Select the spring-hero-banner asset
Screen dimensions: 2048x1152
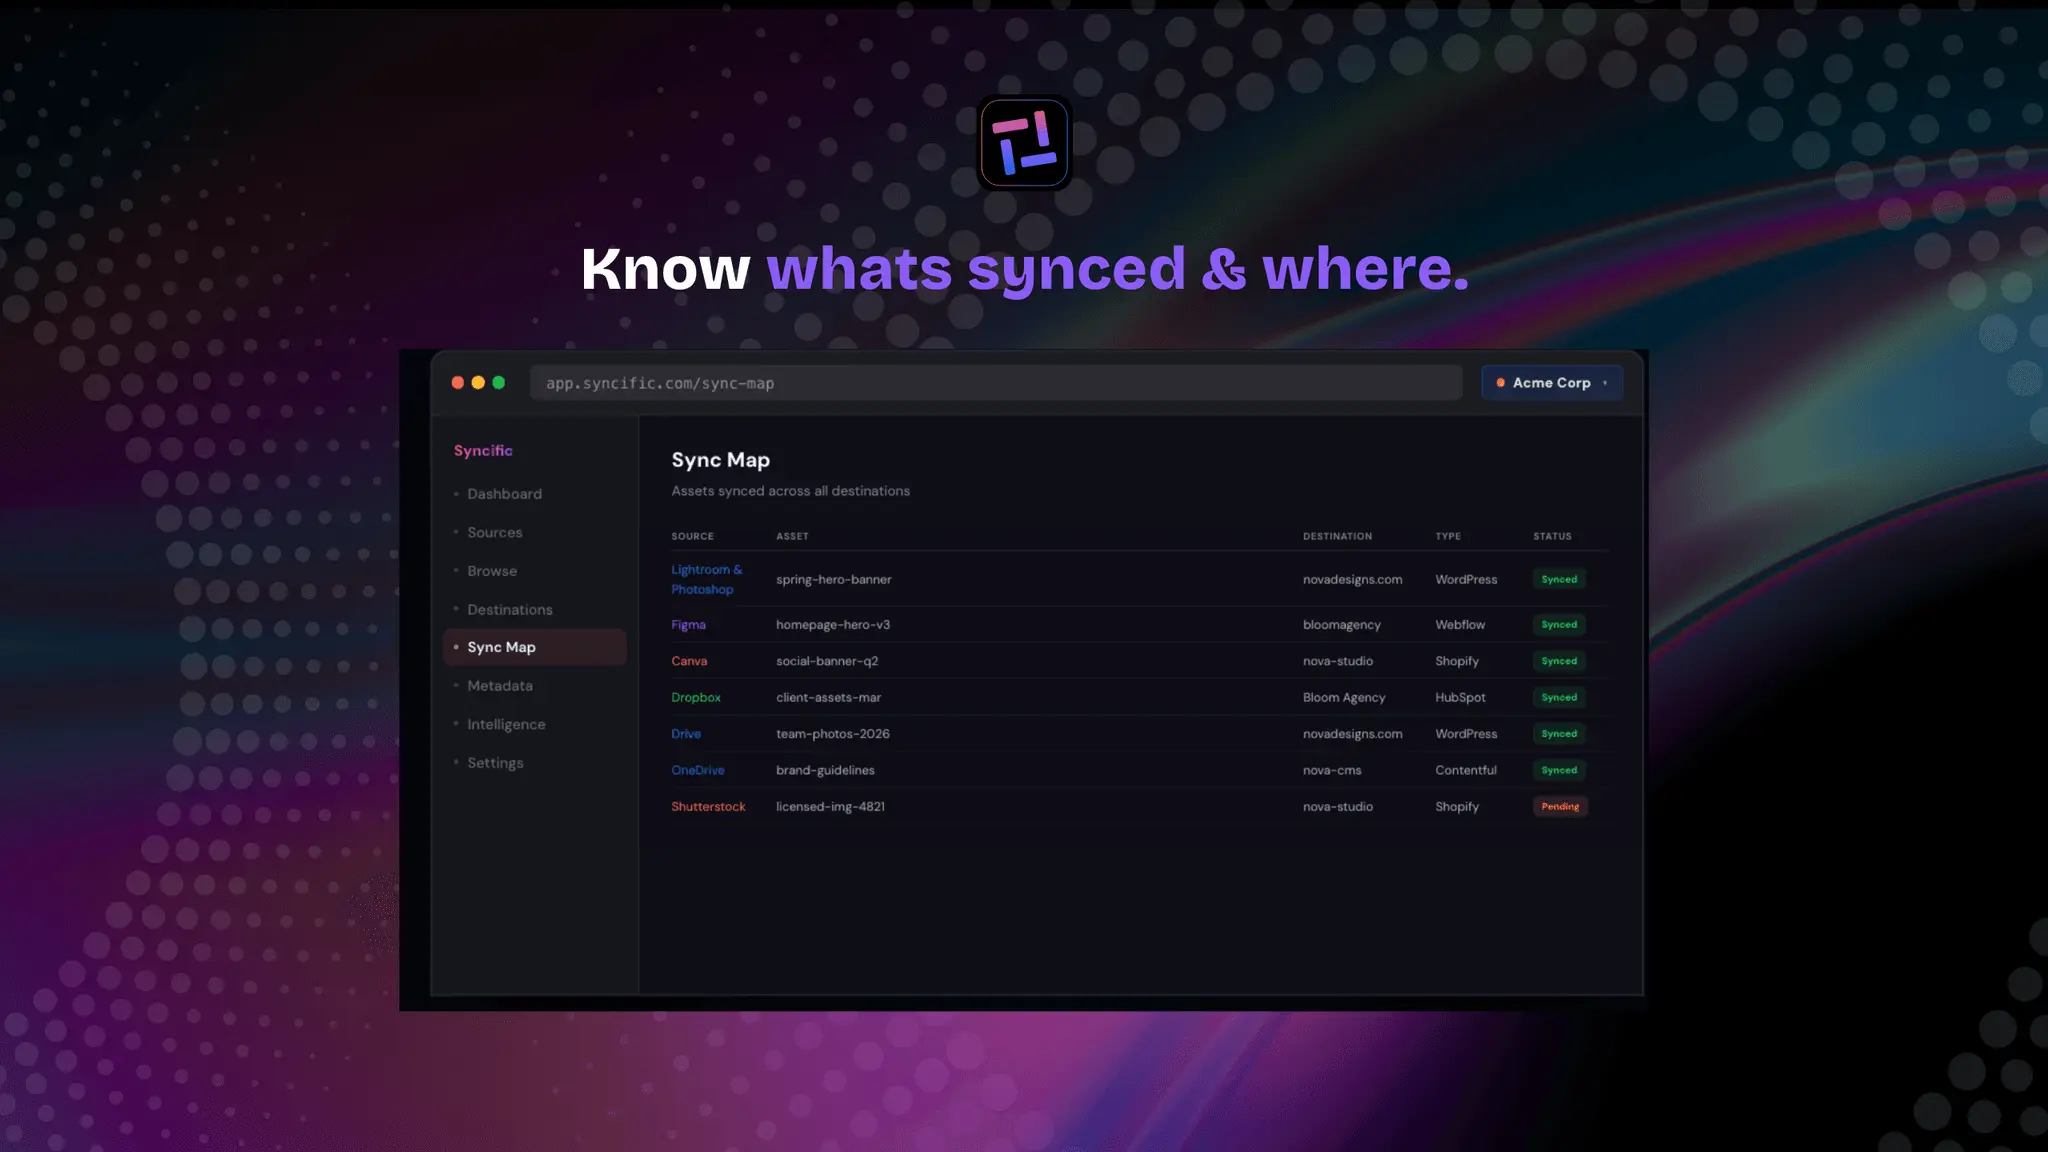click(x=833, y=580)
